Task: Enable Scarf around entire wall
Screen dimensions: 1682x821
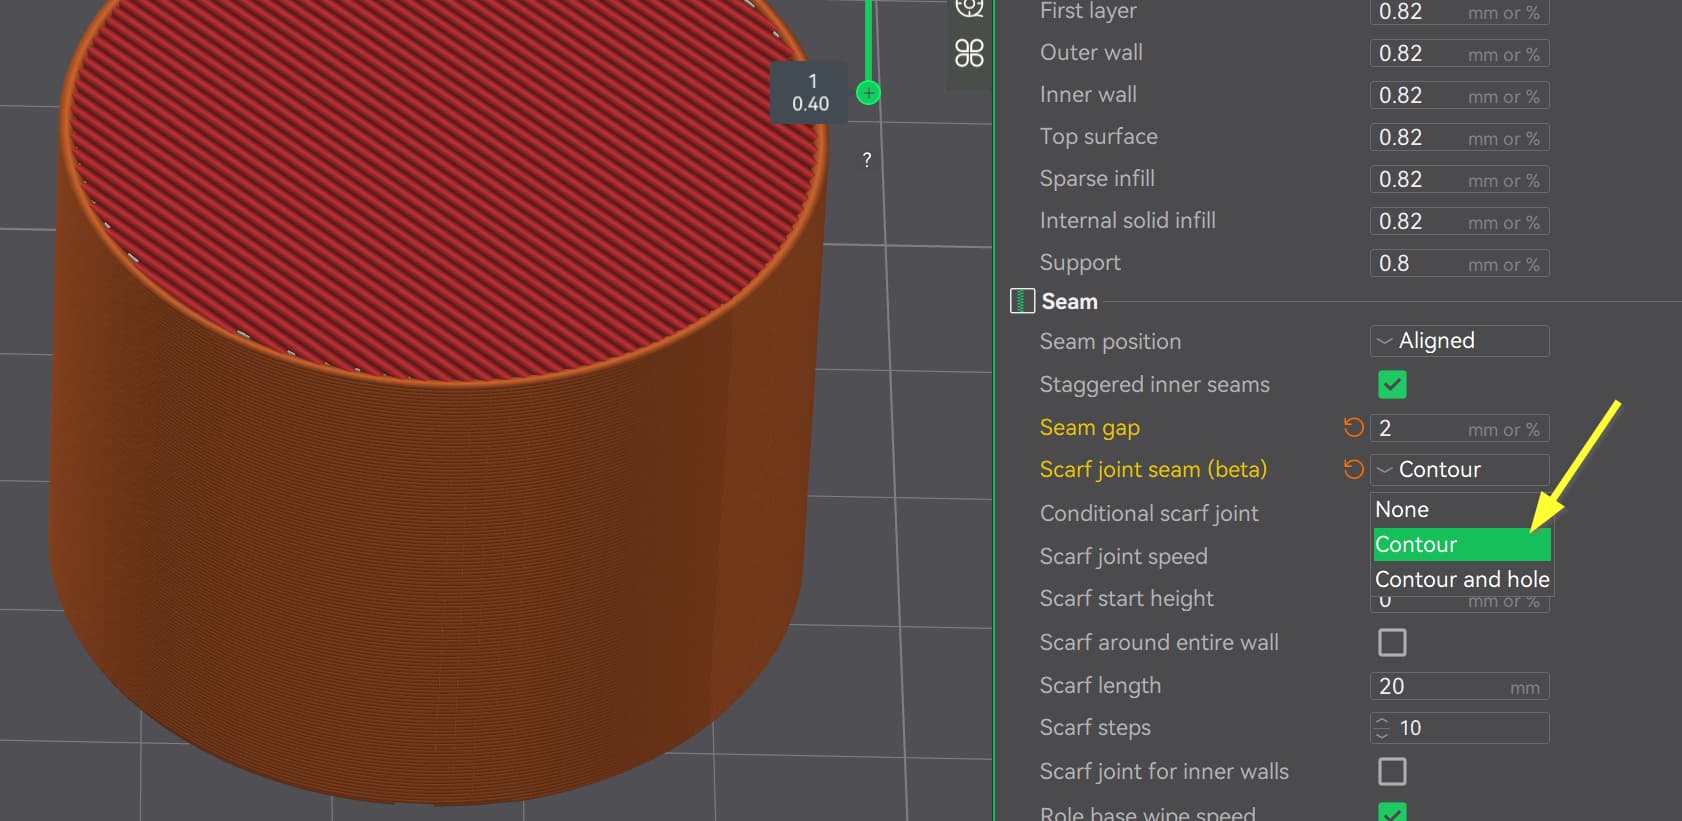Action: 1392,642
